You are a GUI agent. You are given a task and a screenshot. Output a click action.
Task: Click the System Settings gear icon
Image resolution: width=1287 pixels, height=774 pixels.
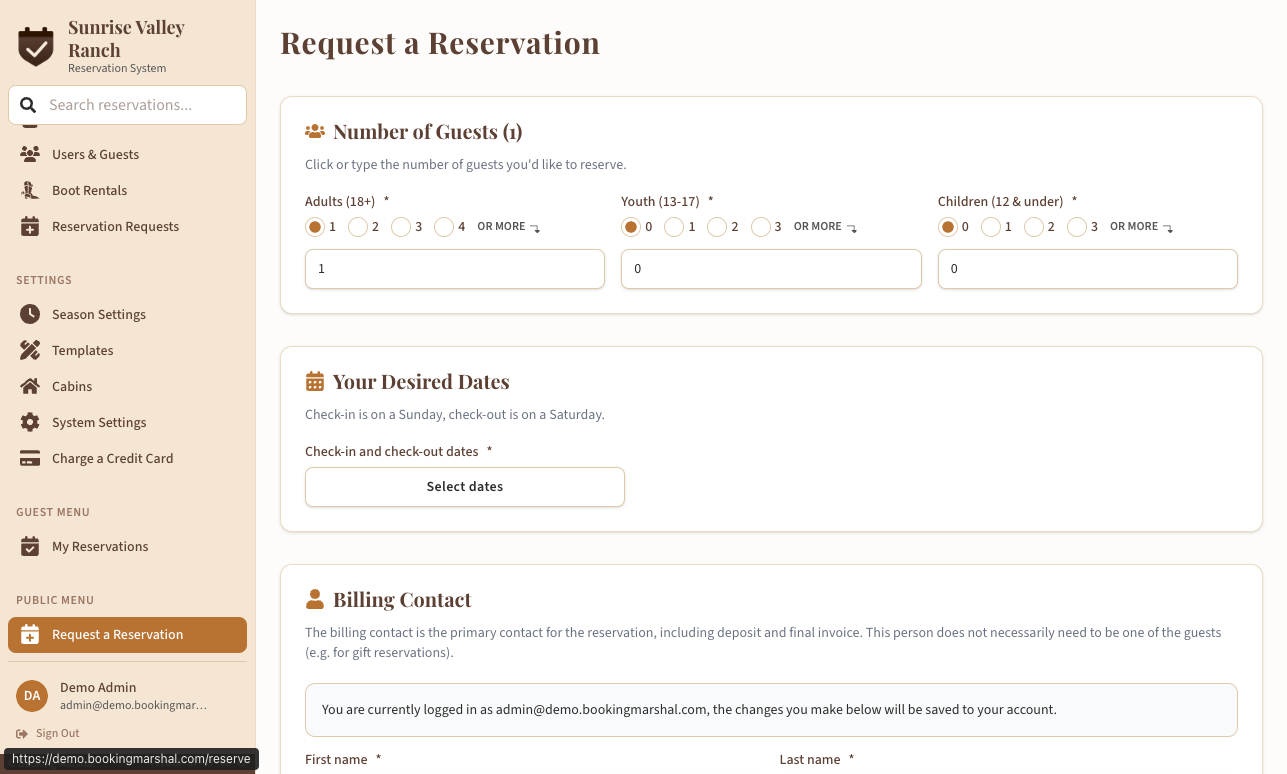(x=30, y=422)
